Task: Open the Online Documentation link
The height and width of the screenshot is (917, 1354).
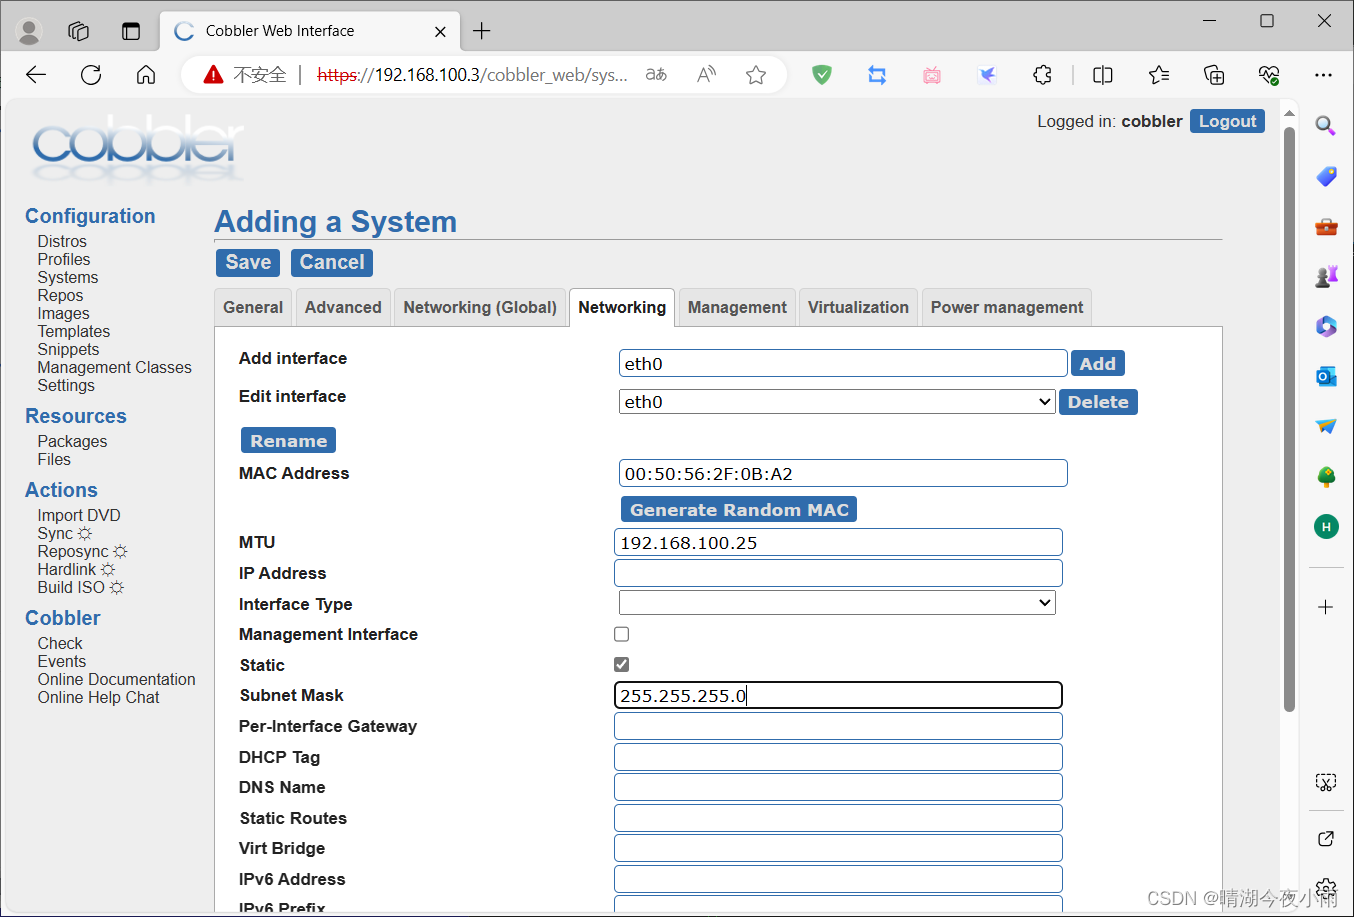Action: [x=117, y=679]
